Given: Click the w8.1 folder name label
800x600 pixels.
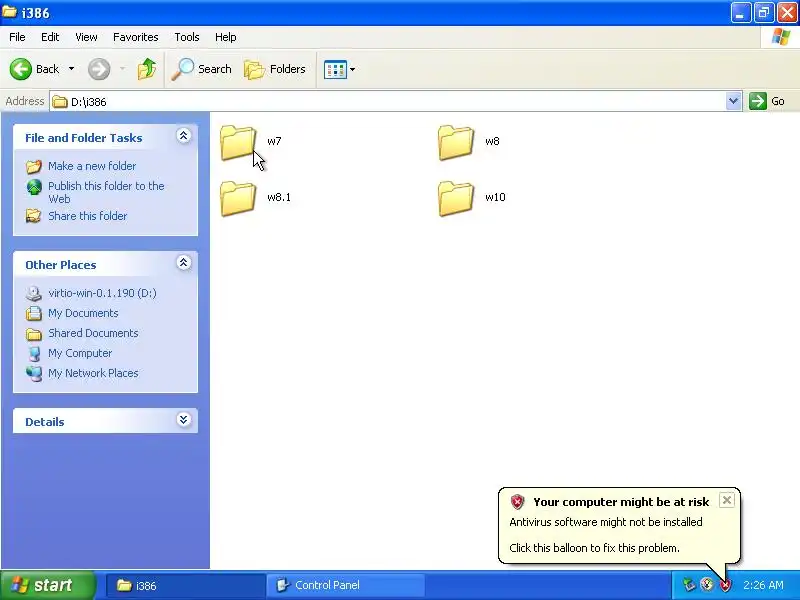Looking at the screenshot, I should 279,197.
